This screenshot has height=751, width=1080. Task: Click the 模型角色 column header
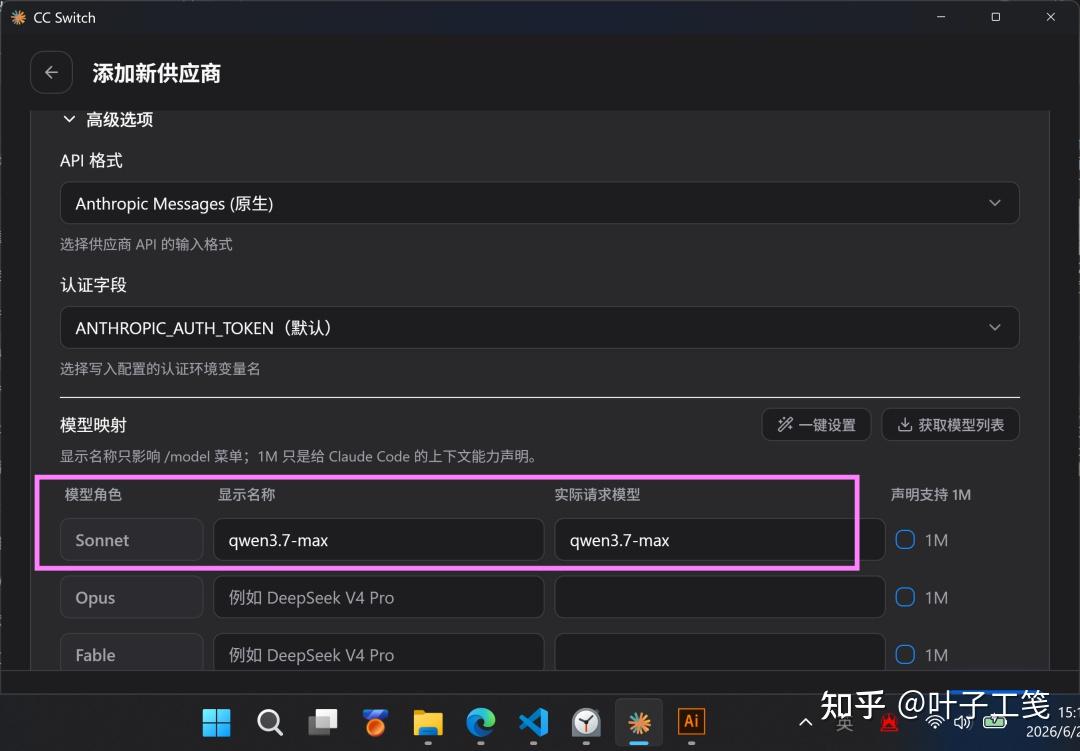[93, 495]
